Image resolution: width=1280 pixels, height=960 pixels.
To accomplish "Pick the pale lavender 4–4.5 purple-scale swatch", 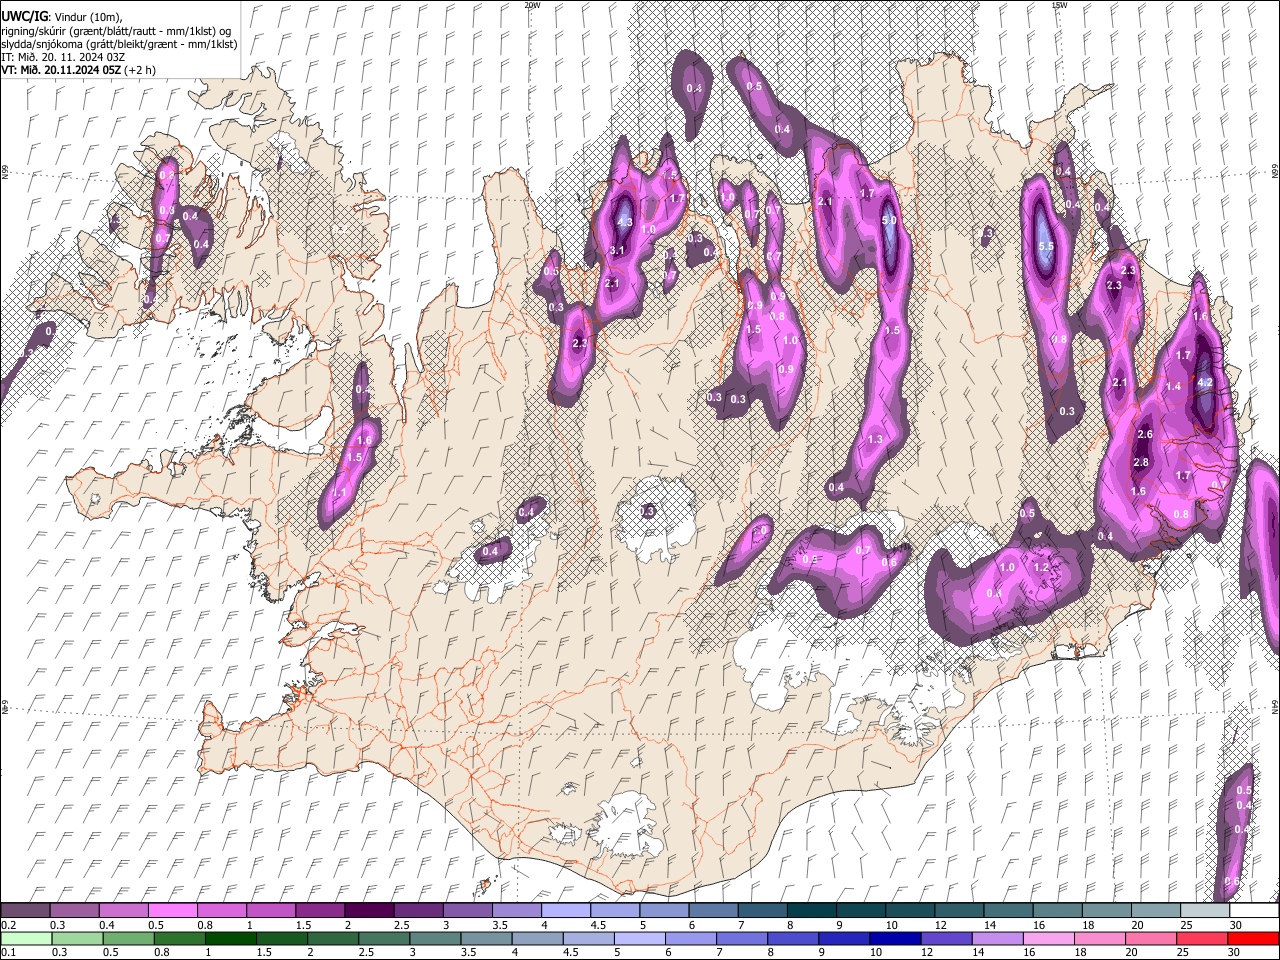I will (566, 911).
